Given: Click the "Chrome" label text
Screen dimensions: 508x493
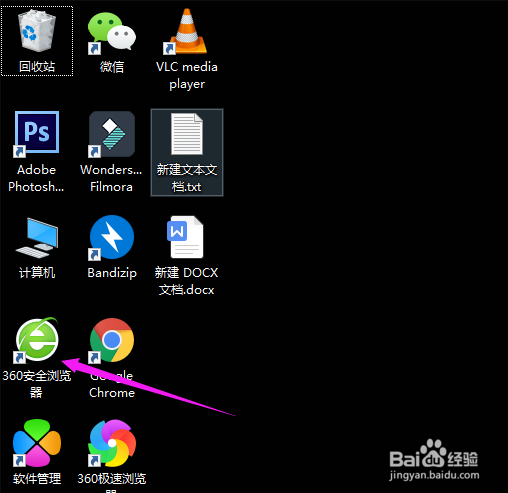Looking at the screenshot, I should point(112,393).
